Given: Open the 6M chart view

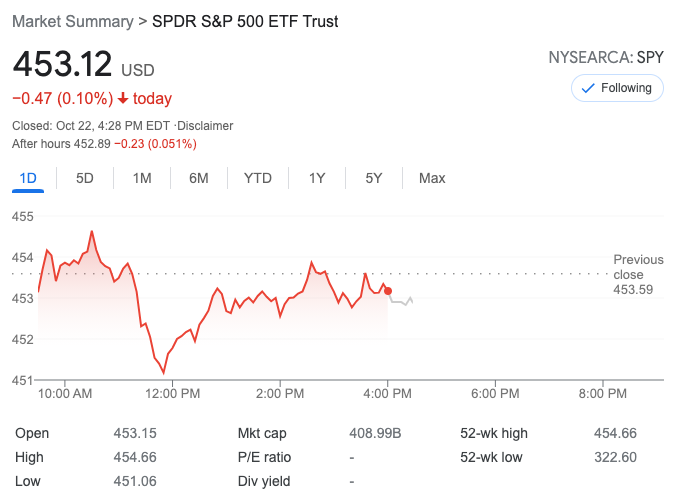Looking at the screenshot, I should [x=199, y=178].
